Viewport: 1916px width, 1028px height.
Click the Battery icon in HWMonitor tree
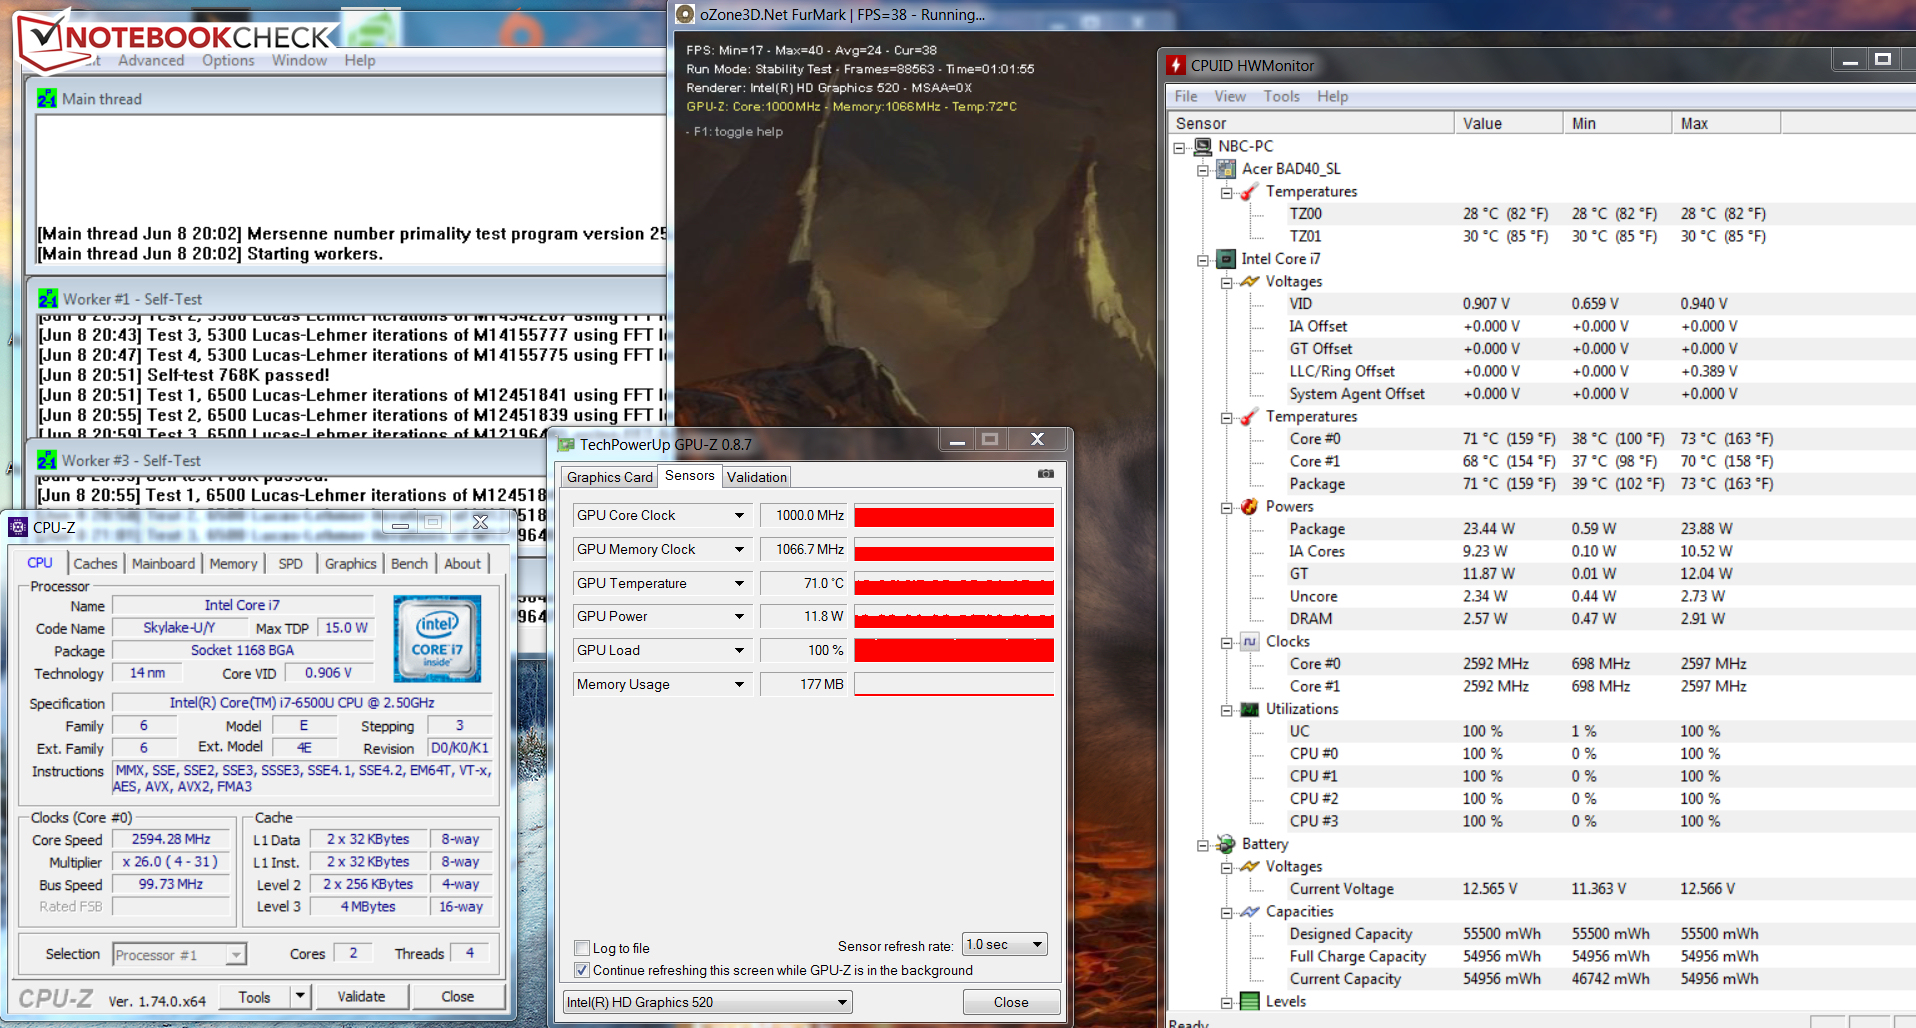pyautogui.click(x=1226, y=844)
